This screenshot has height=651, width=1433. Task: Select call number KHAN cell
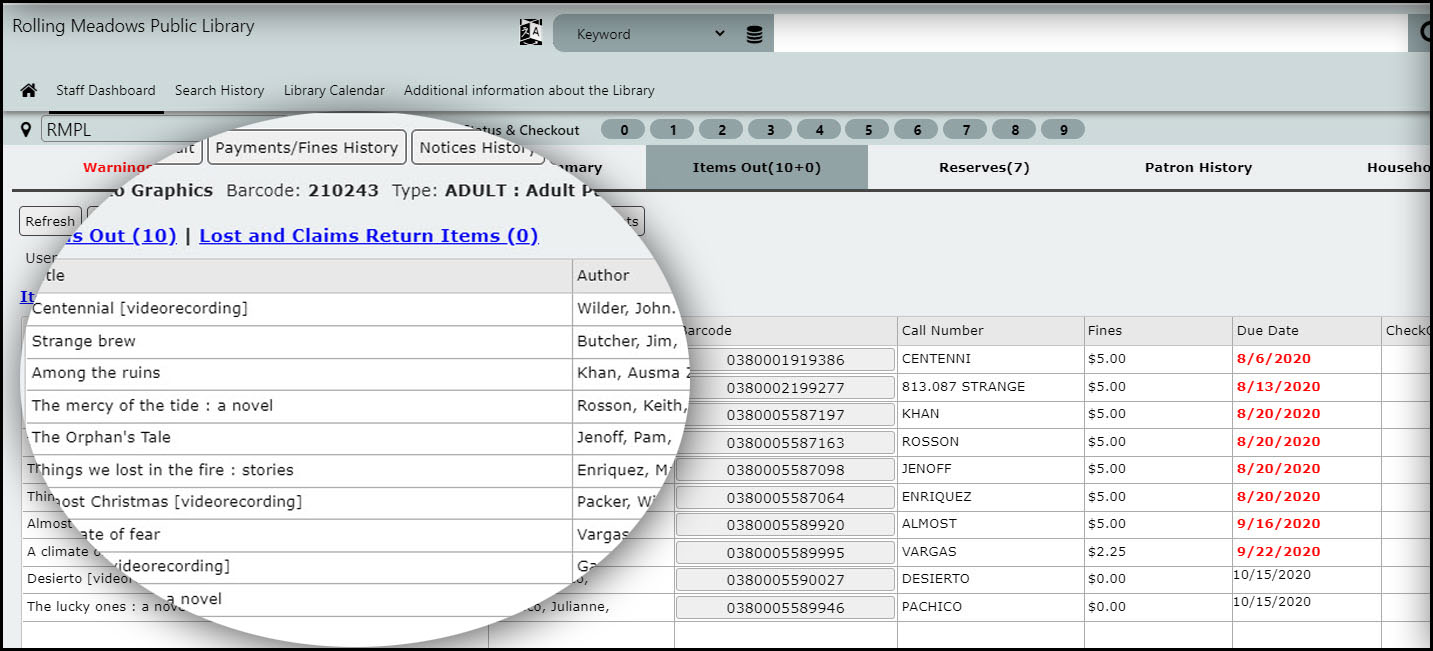coord(990,414)
